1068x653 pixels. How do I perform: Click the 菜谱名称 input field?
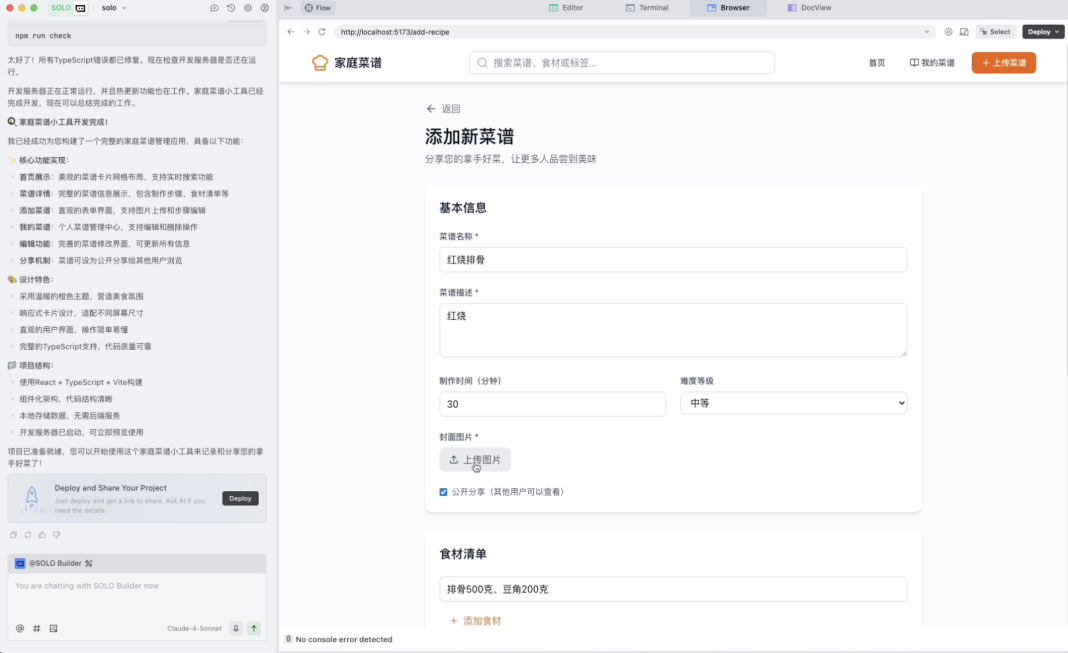673,259
